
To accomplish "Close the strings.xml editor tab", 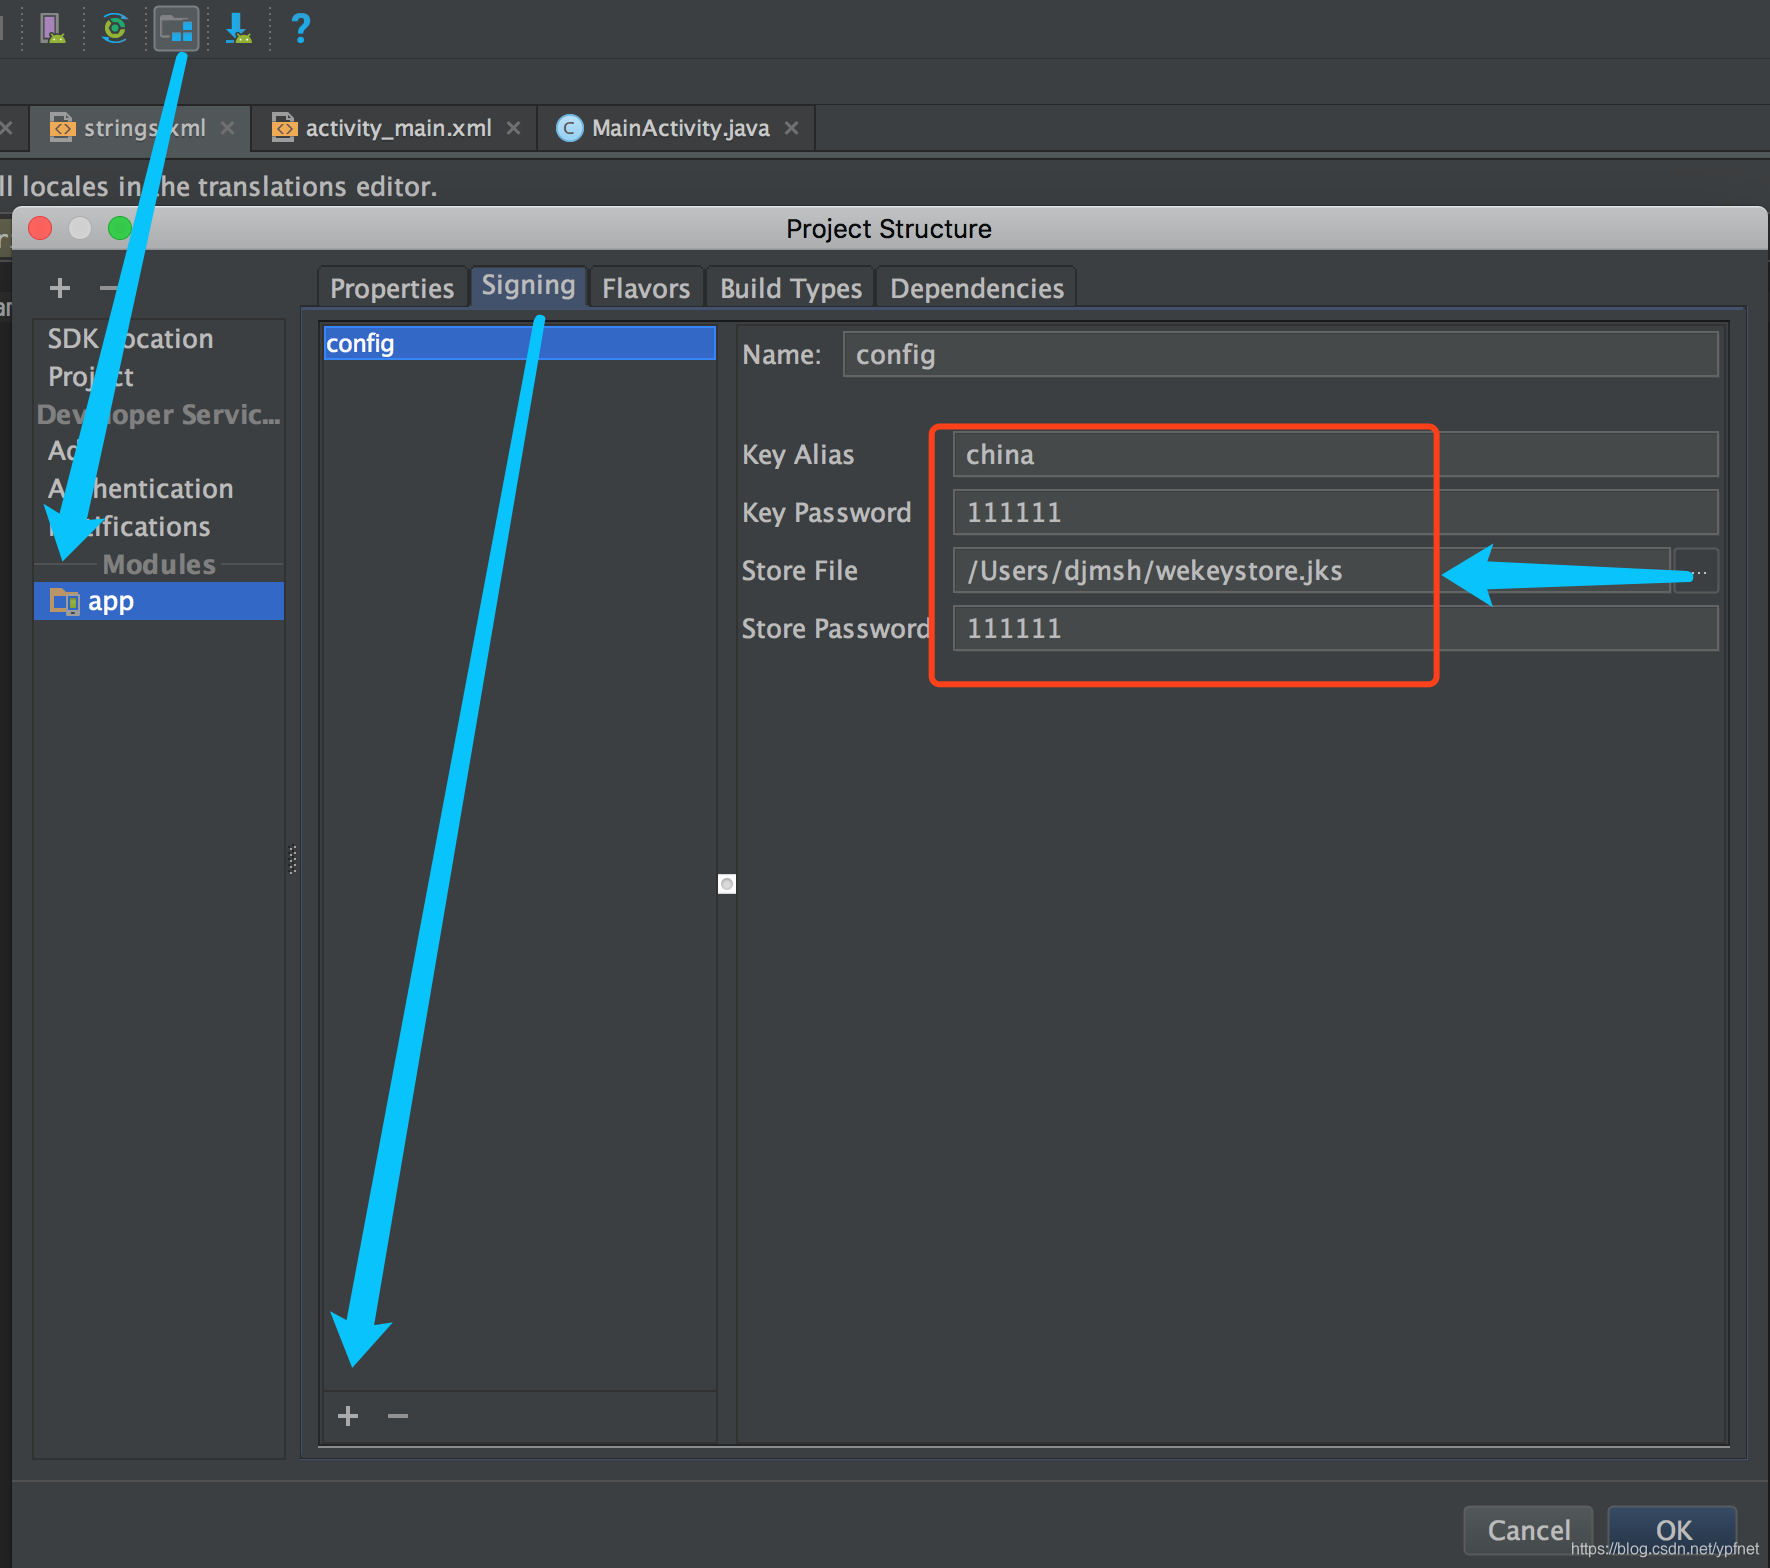I will point(227,128).
